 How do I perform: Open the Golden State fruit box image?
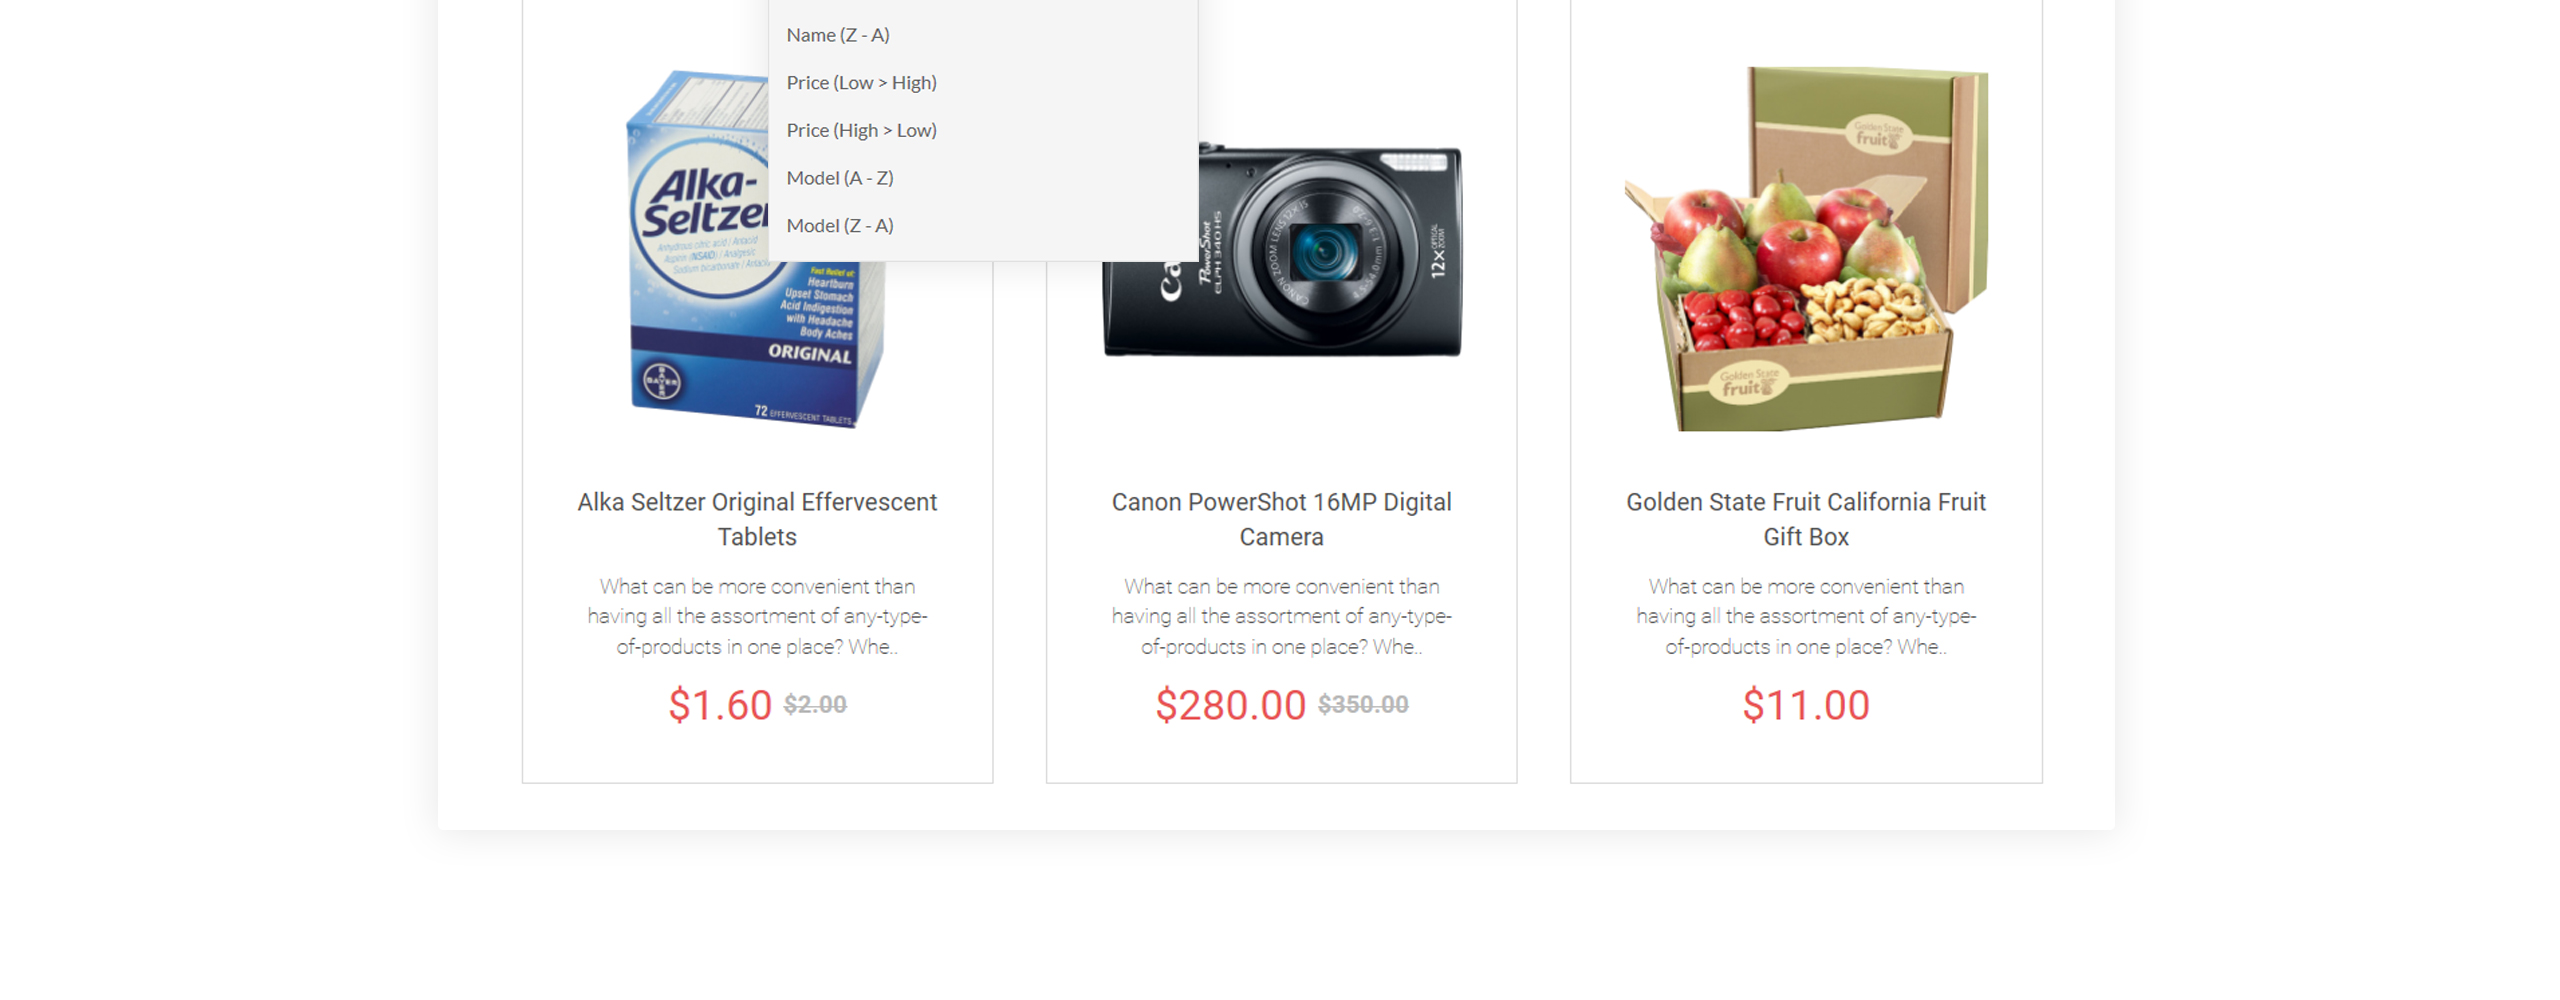pos(1804,250)
